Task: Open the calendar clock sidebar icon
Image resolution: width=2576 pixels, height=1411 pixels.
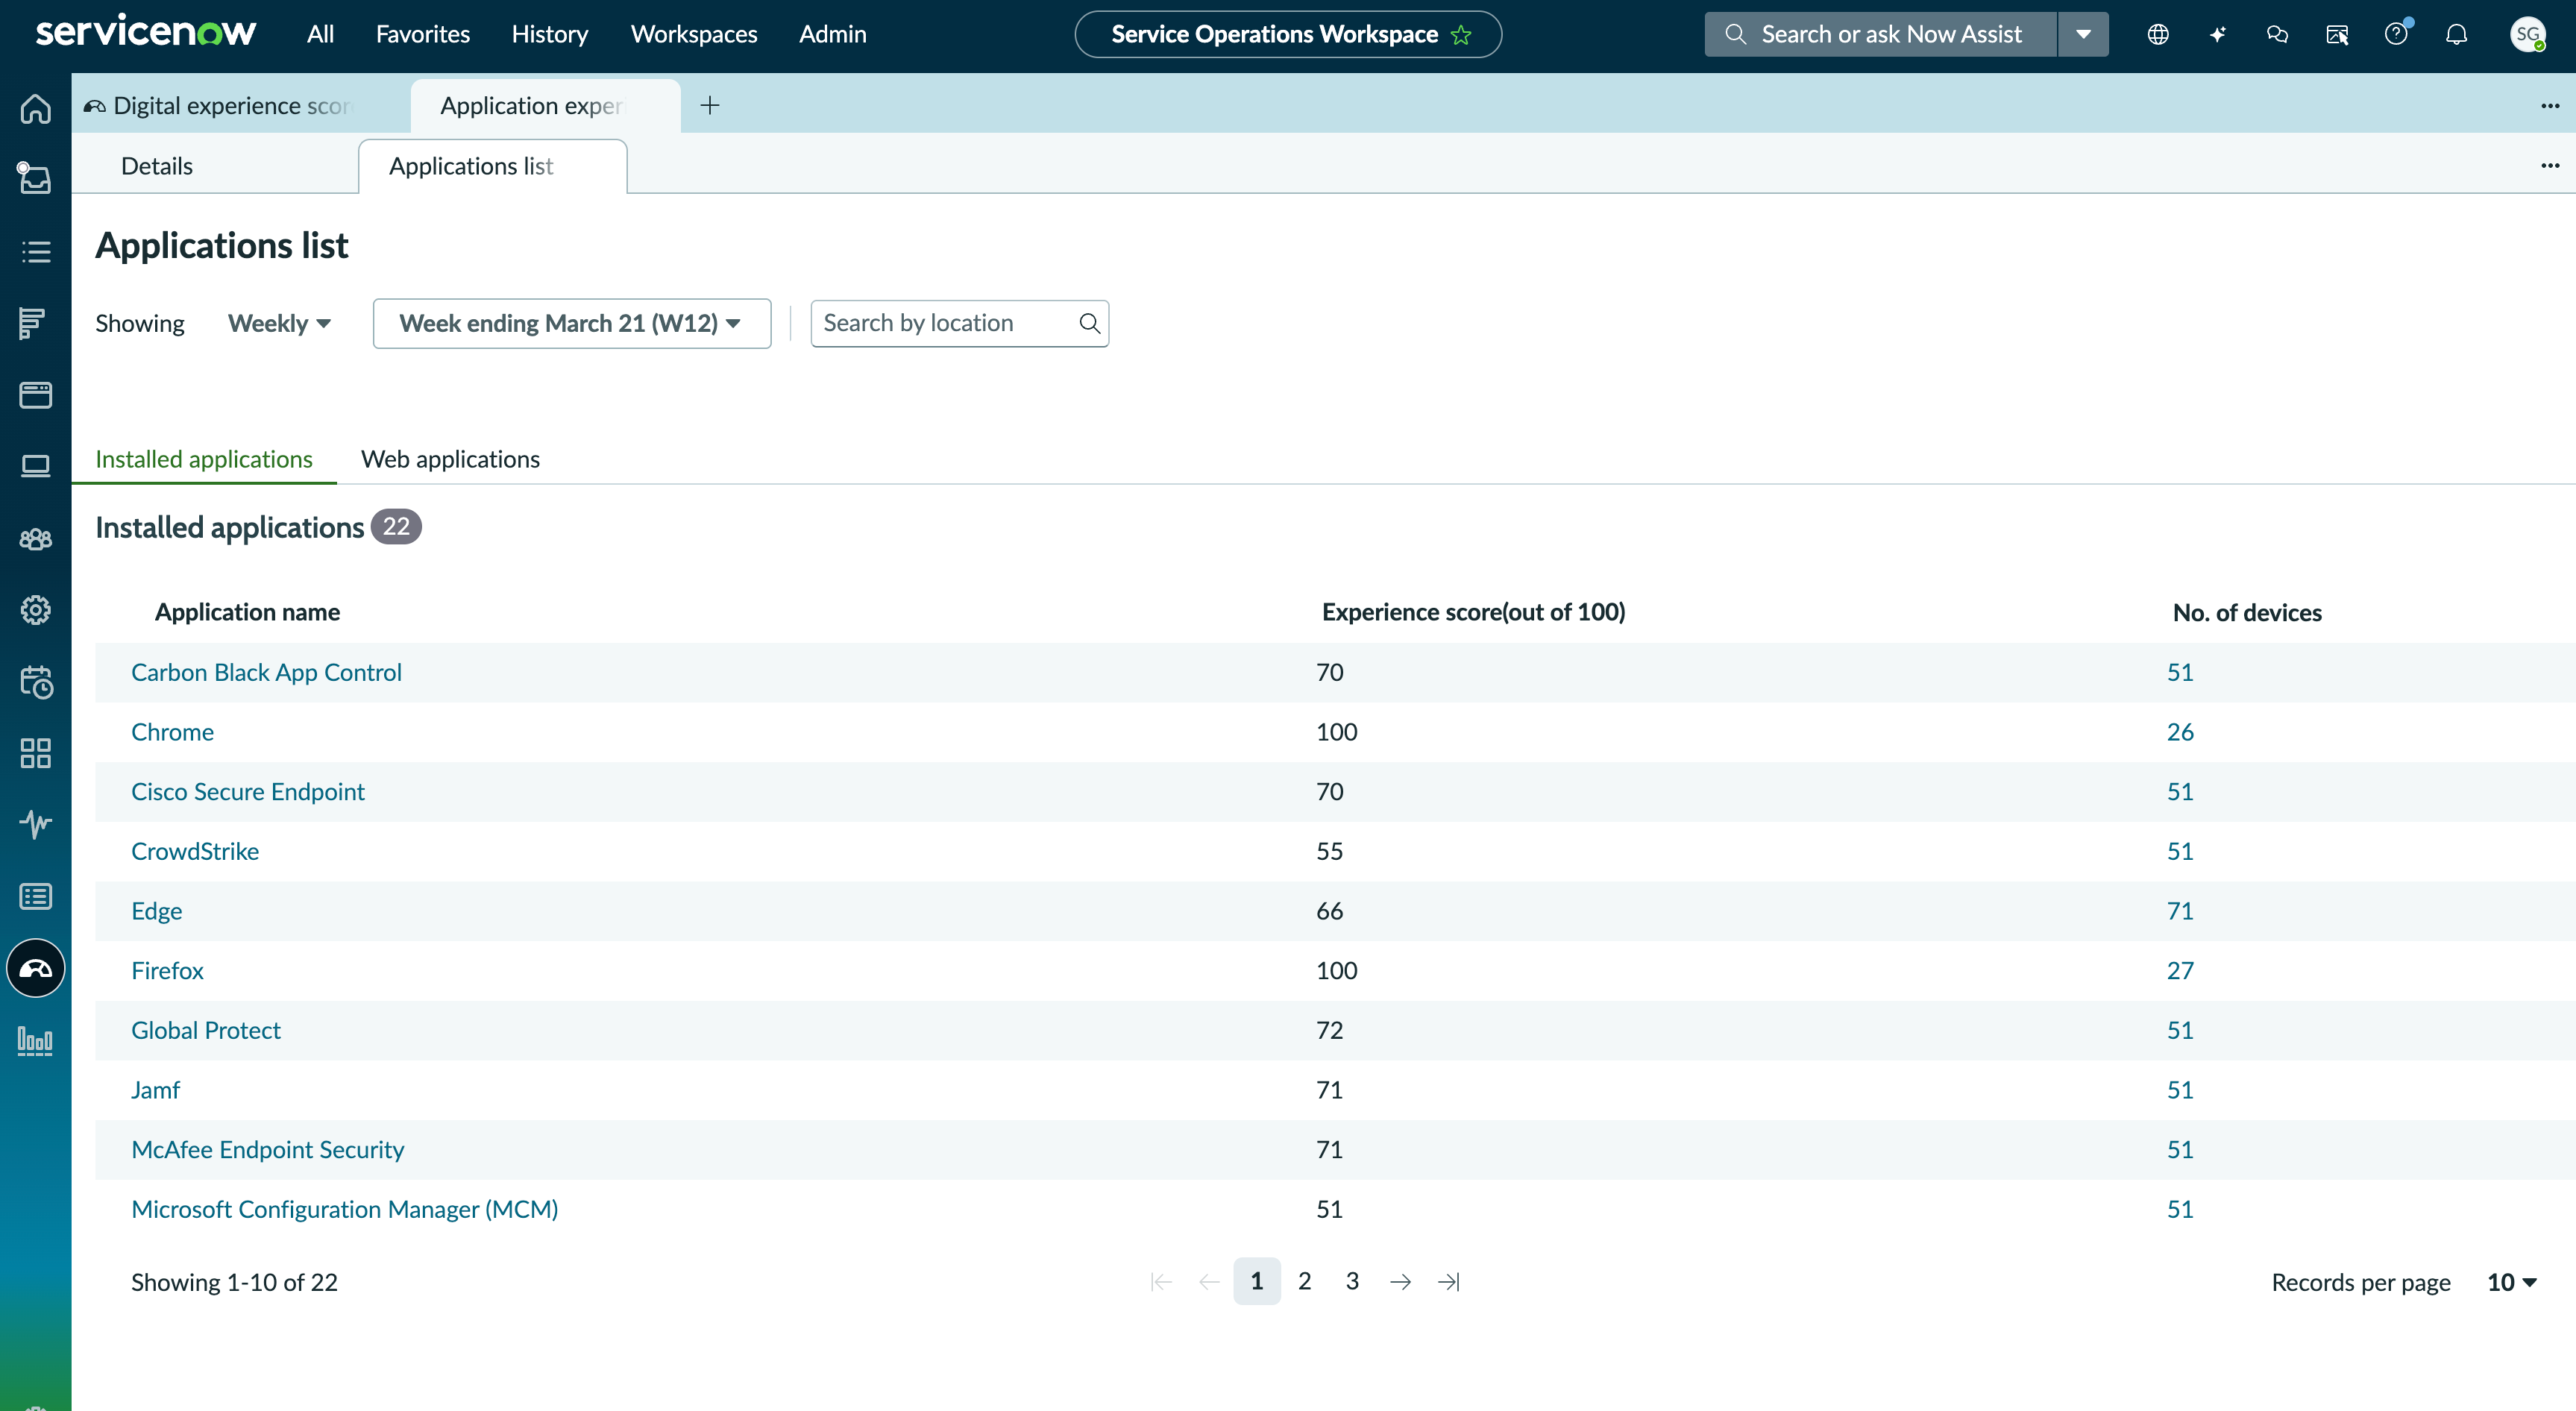Action: coord(36,682)
